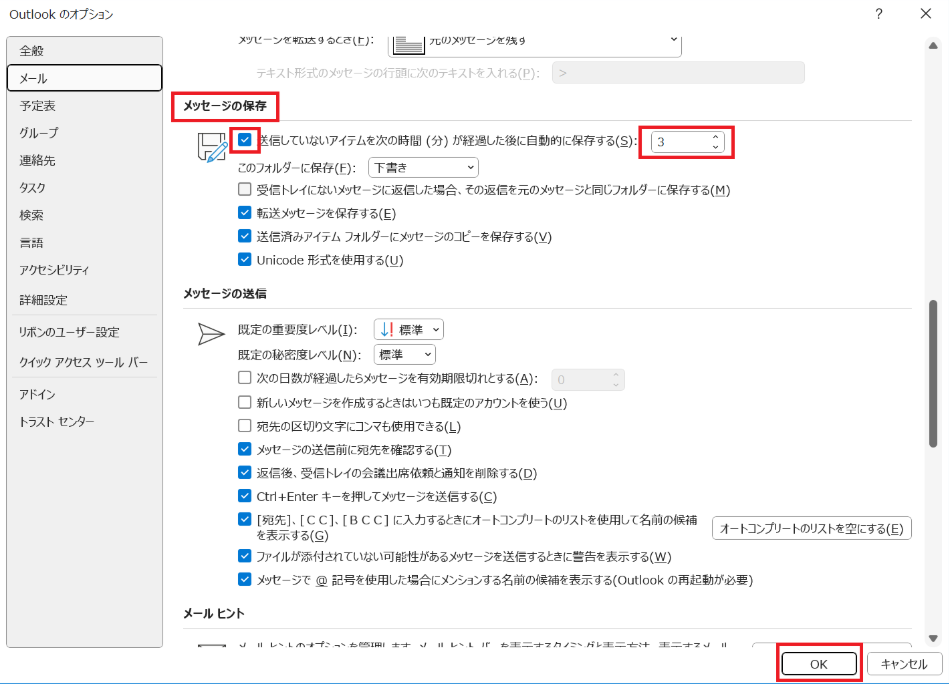This screenshot has width=949, height=684.
Task: Open タスク options category
Action: pyautogui.click(x=84, y=188)
